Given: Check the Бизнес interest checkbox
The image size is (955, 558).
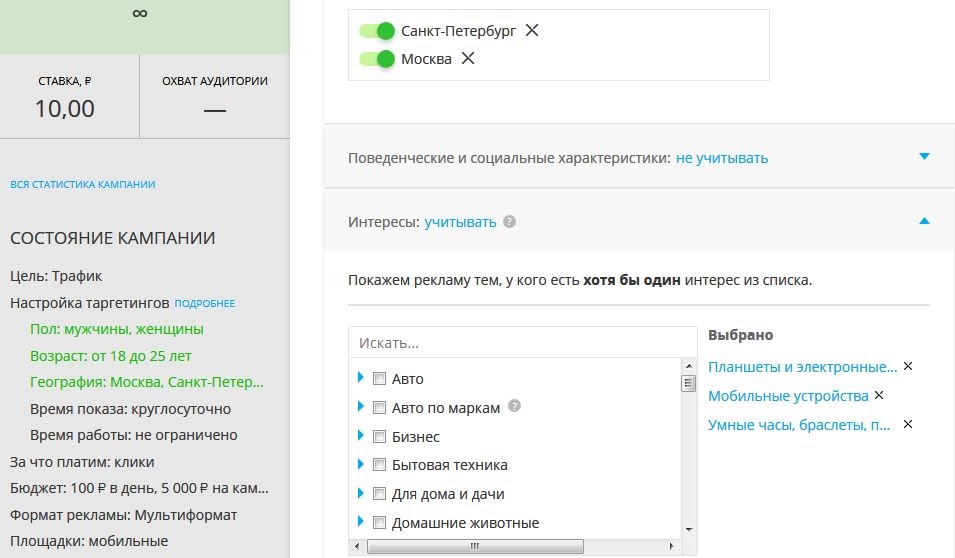Looking at the screenshot, I should (379, 436).
